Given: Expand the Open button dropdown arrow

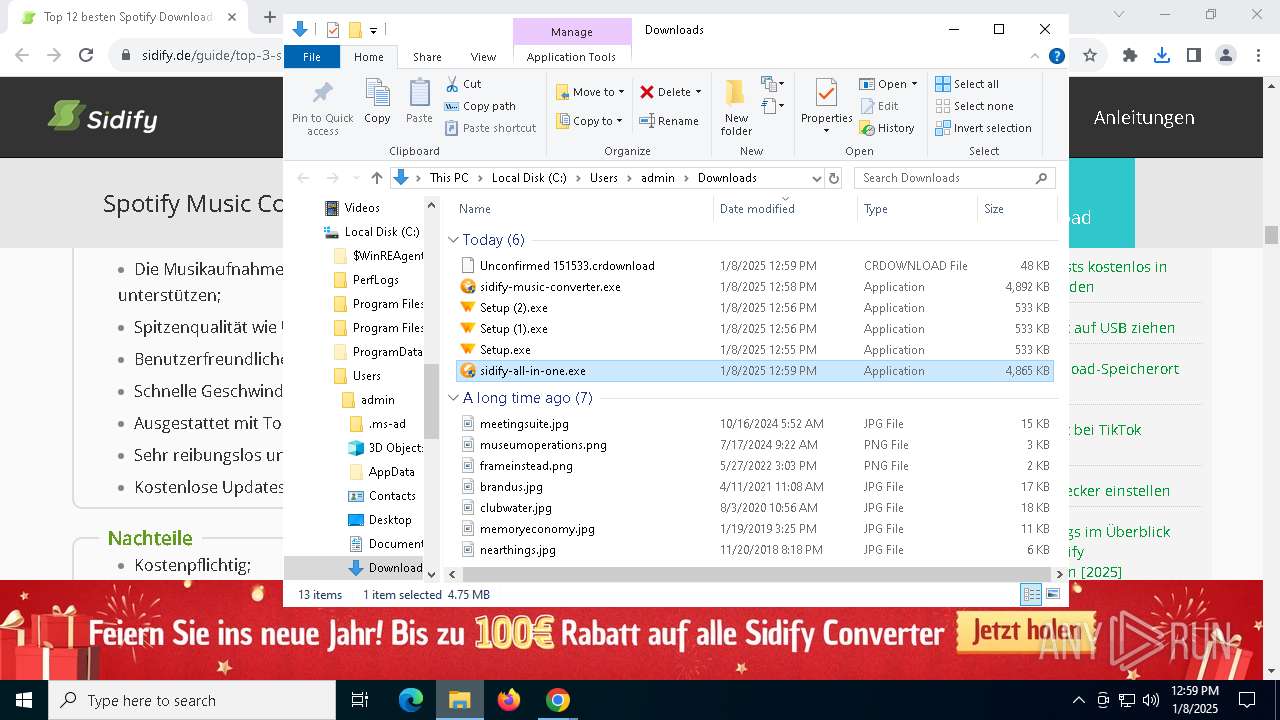Looking at the screenshot, I should (x=915, y=84).
